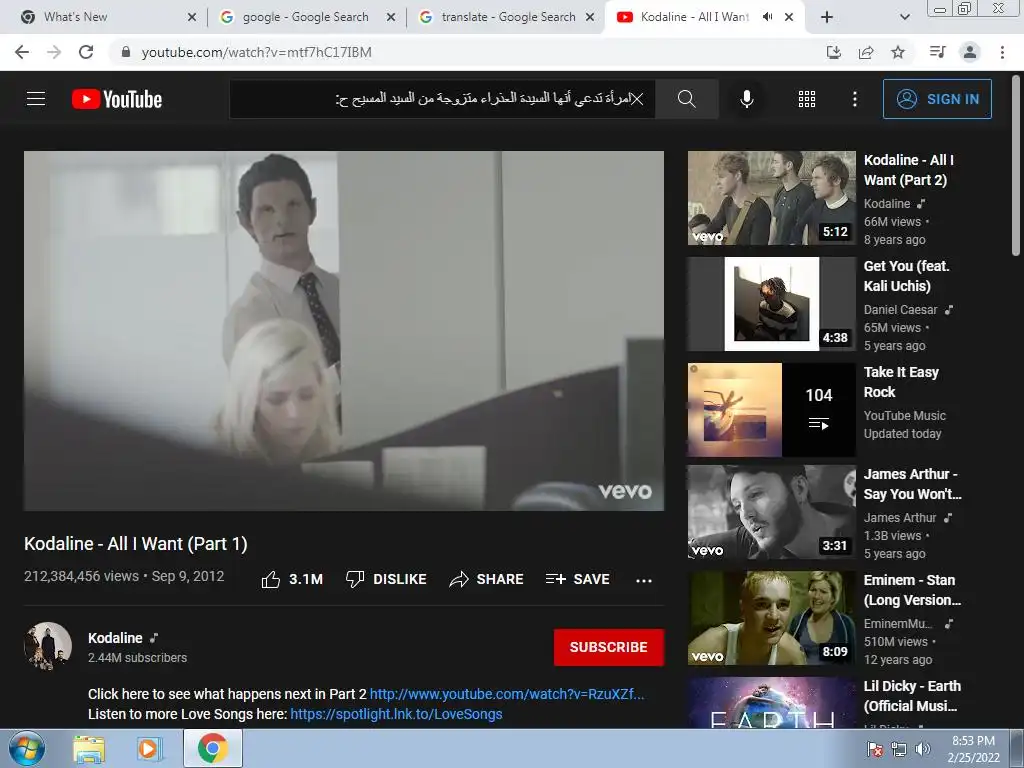This screenshot has width=1024, height=768.
Task: Select the Kodaline - All I Want tab
Action: 694,17
